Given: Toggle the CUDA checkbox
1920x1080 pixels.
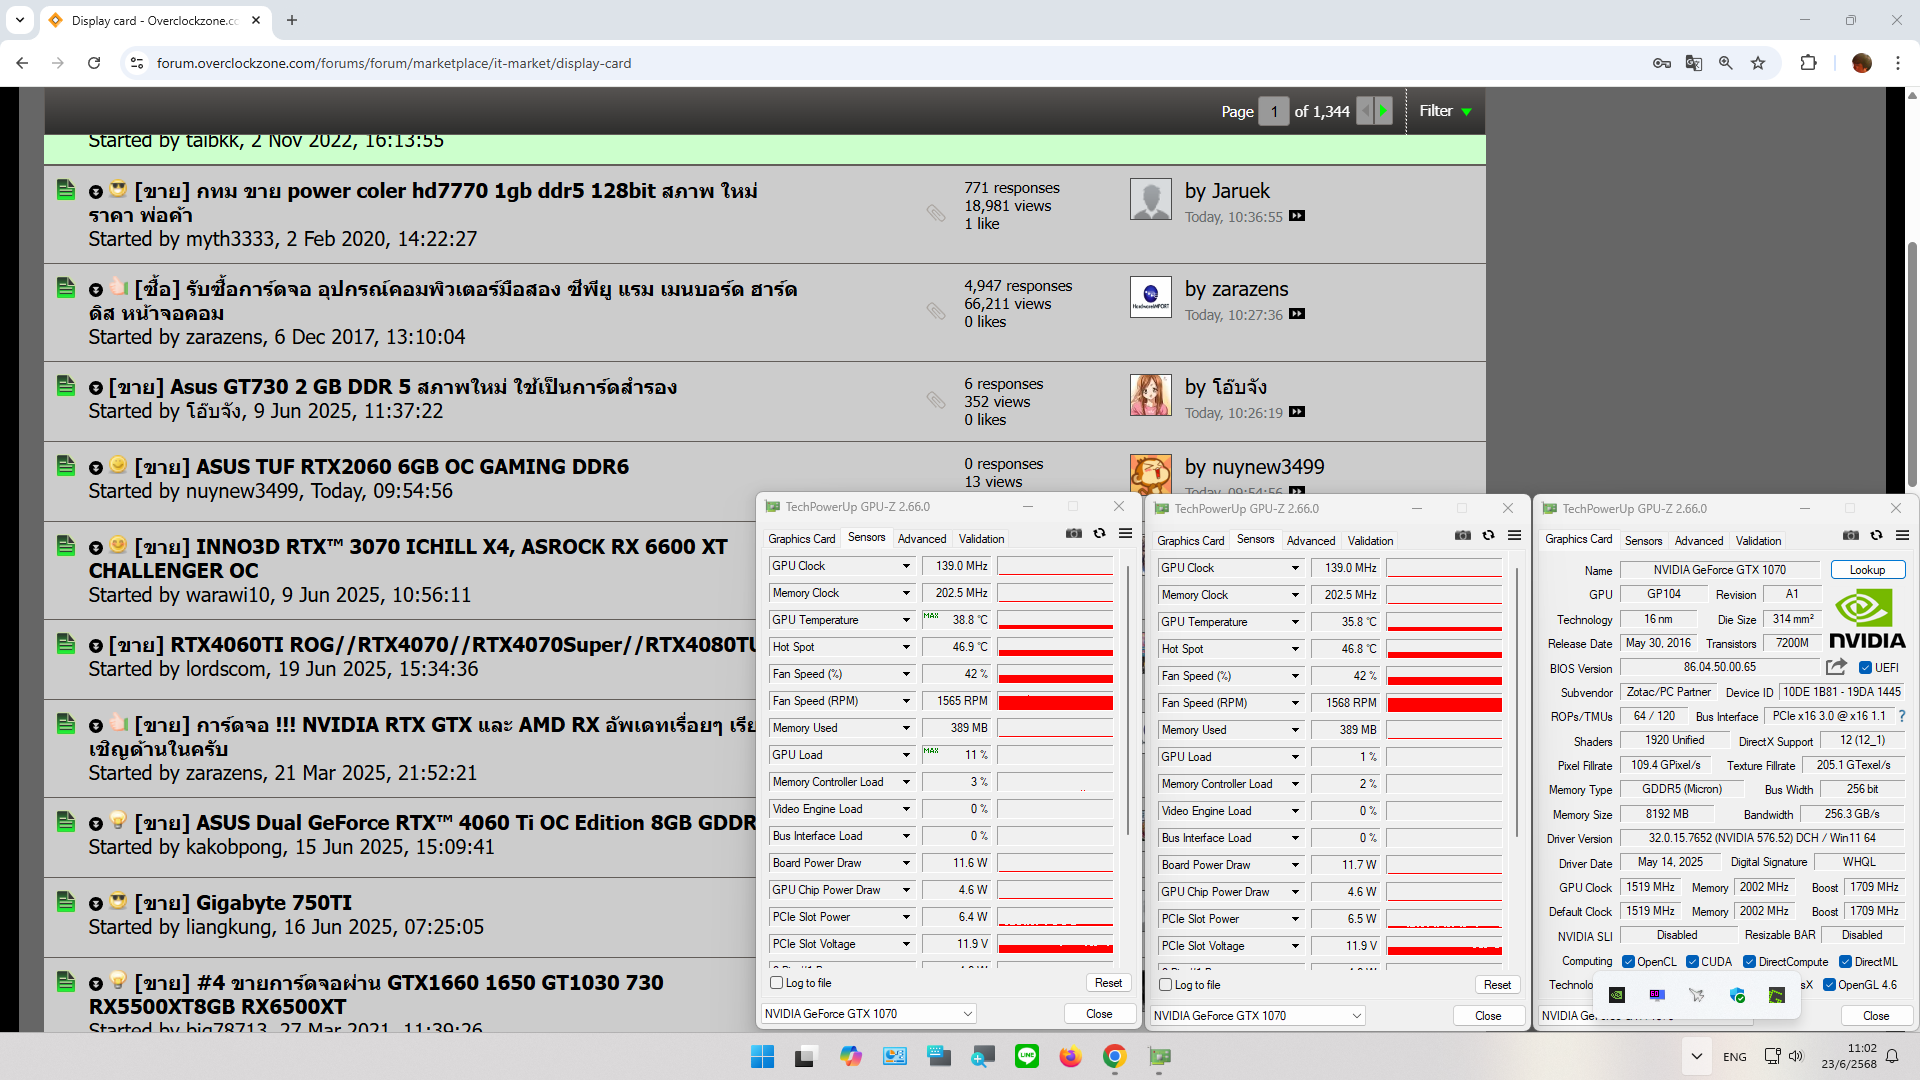Looking at the screenshot, I should [1692, 962].
